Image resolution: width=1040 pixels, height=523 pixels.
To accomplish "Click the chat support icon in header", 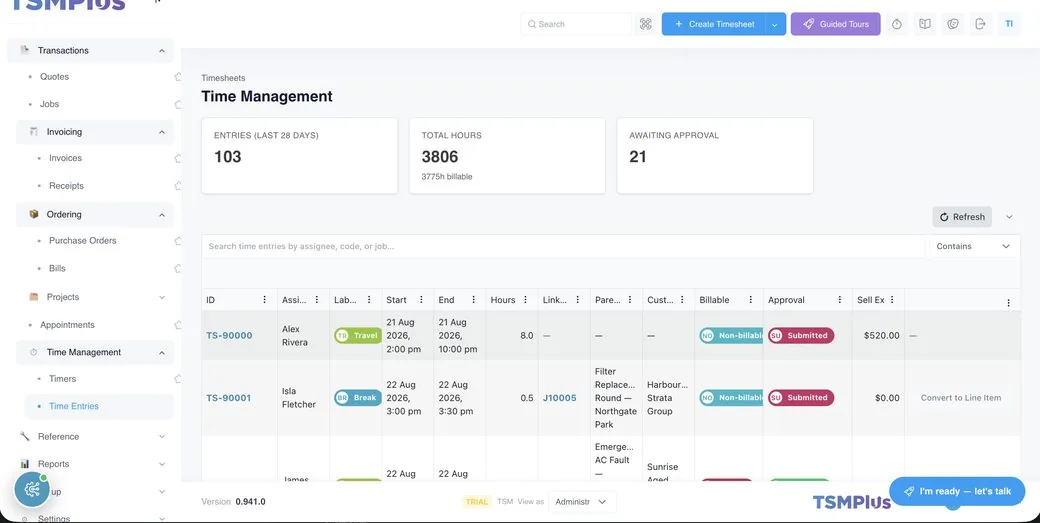I will [x=953, y=24].
